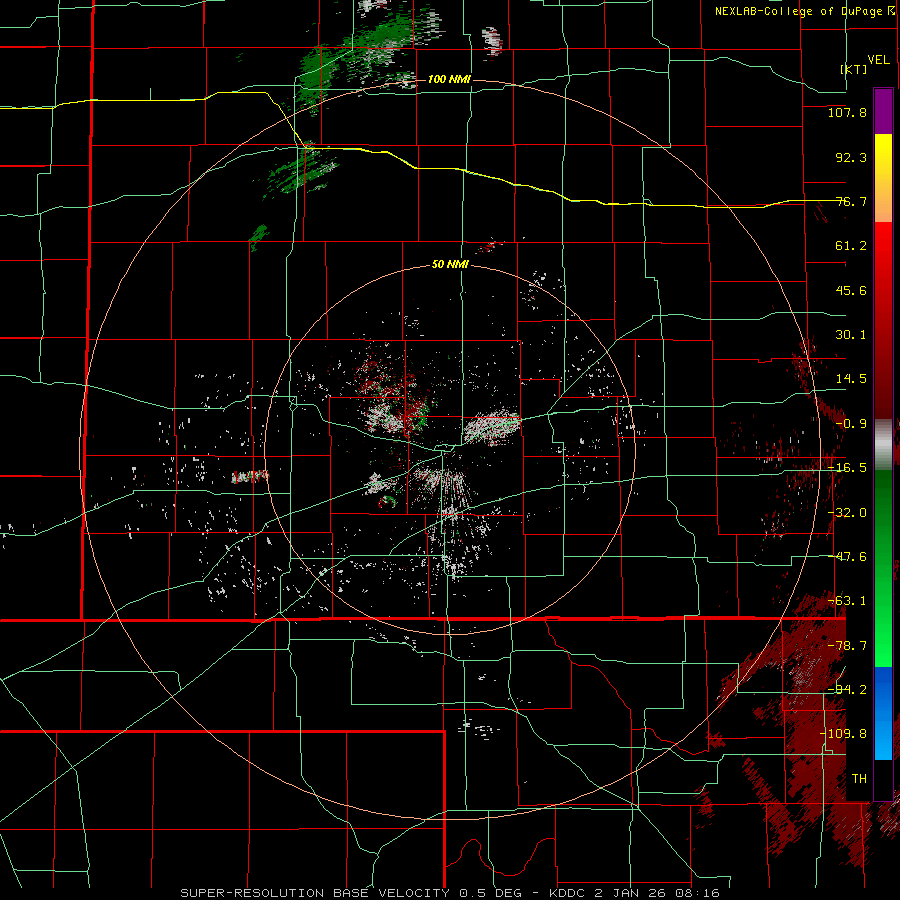Viewport: 900px width, 900px height.
Task: Click the SUPER-RESOLUTION BASE VELOCITY caption
Action: click(x=315, y=893)
